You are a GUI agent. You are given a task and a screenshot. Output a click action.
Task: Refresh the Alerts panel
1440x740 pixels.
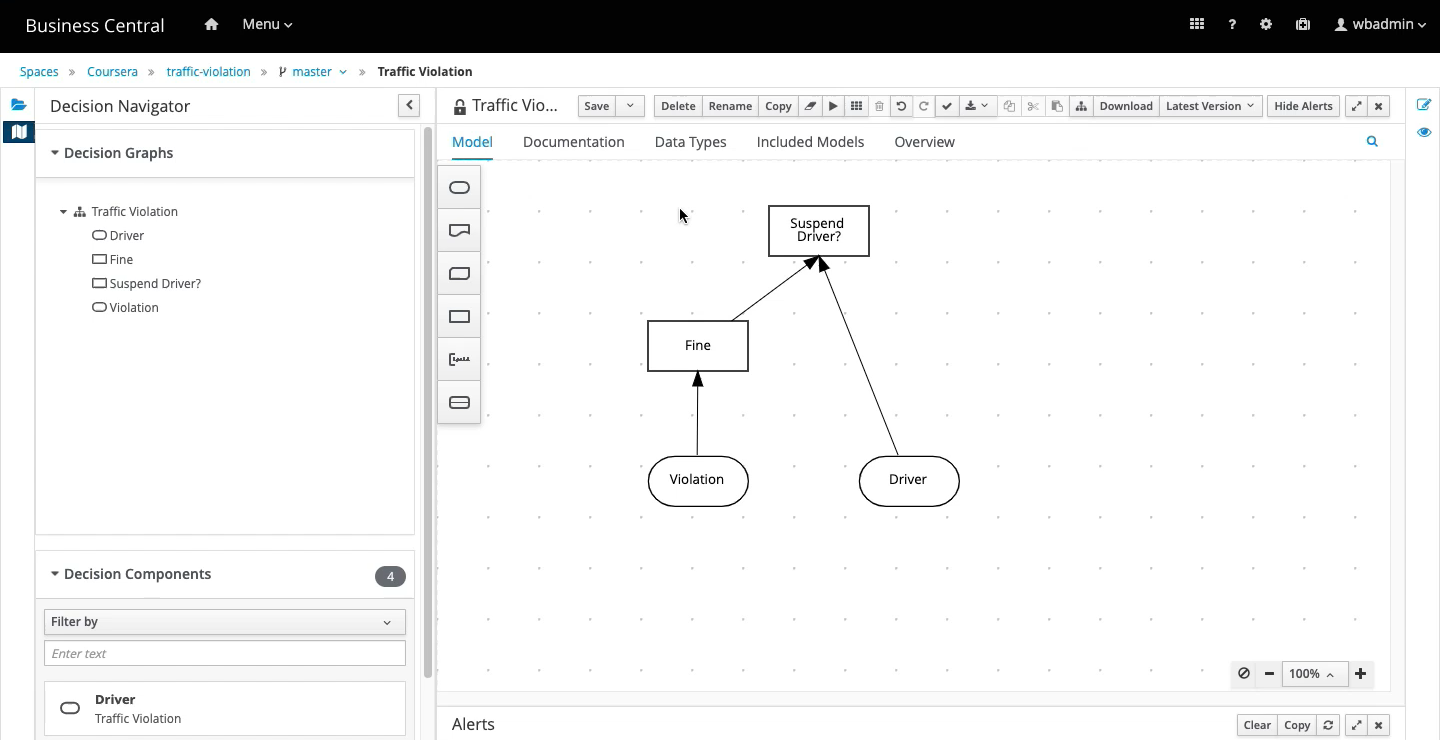1328,725
